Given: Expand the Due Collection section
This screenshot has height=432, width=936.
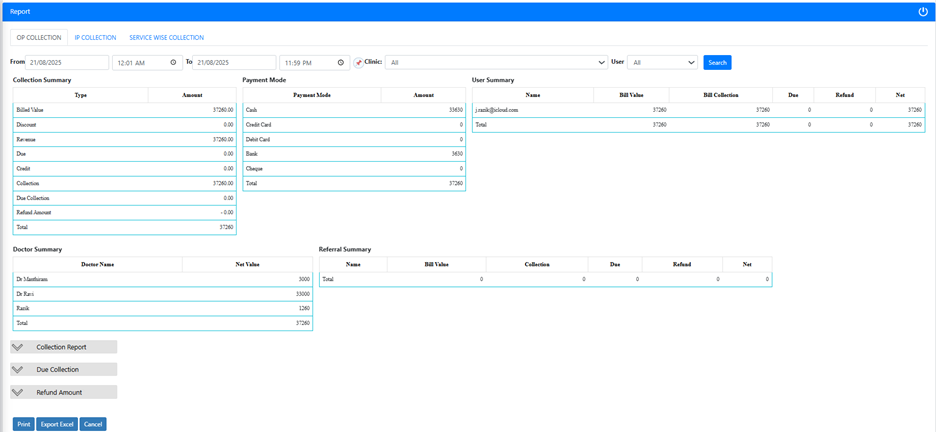Looking at the screenshot, I should (x=58, y=370).
